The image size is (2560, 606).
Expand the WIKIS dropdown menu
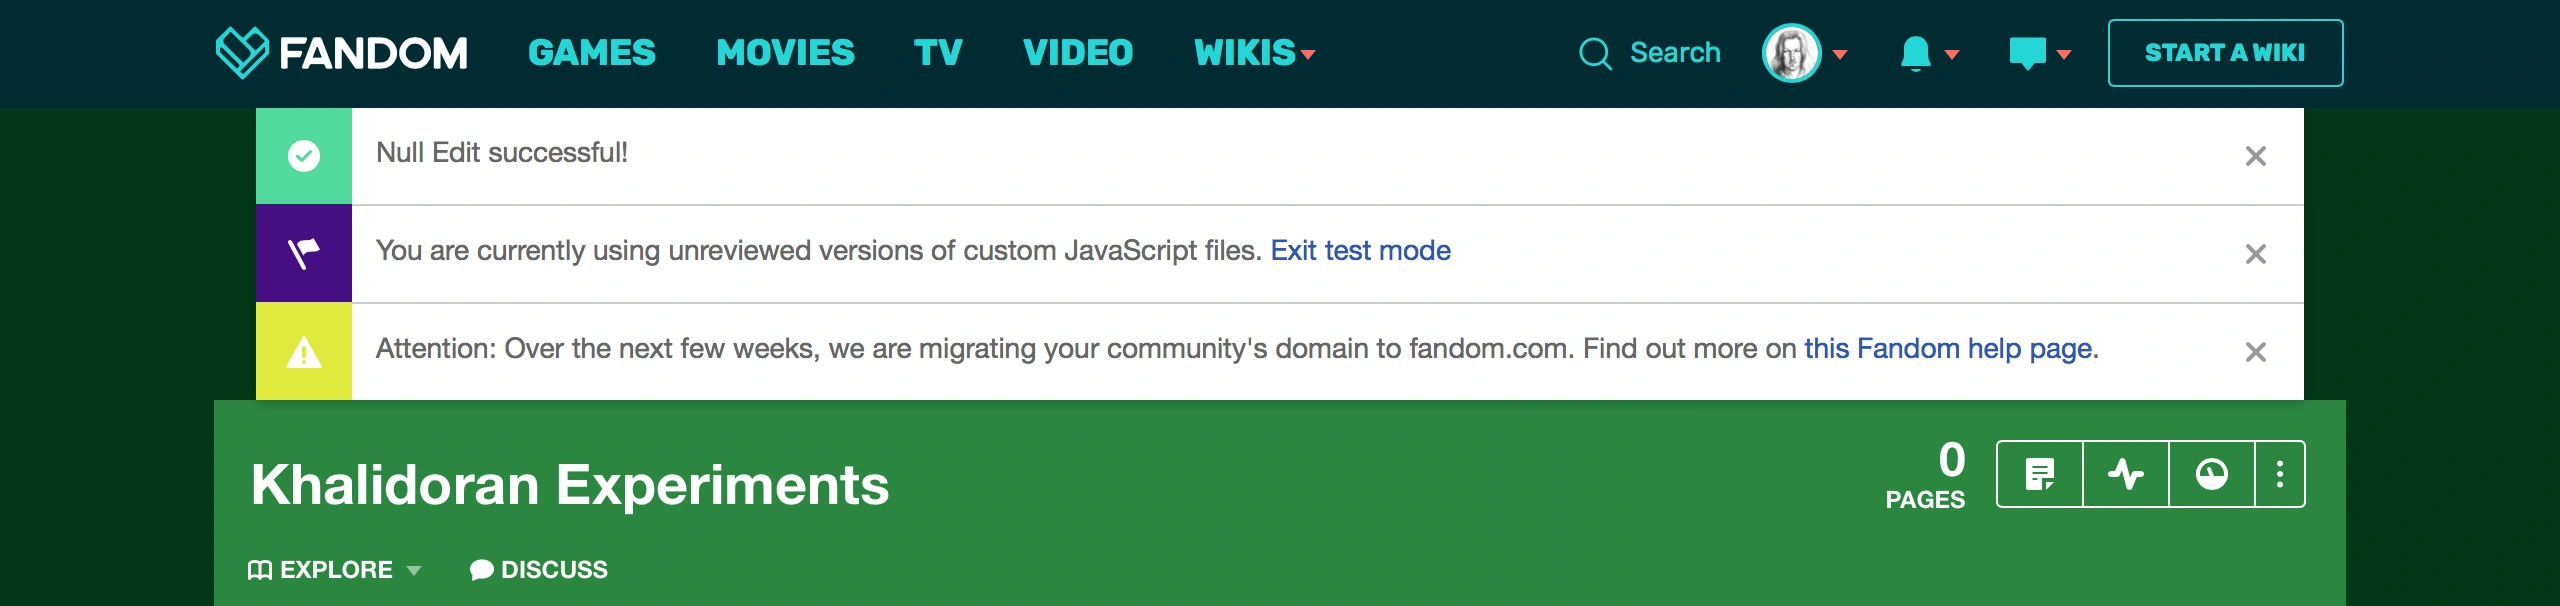pyautogui.click(x=1254, y=53)
